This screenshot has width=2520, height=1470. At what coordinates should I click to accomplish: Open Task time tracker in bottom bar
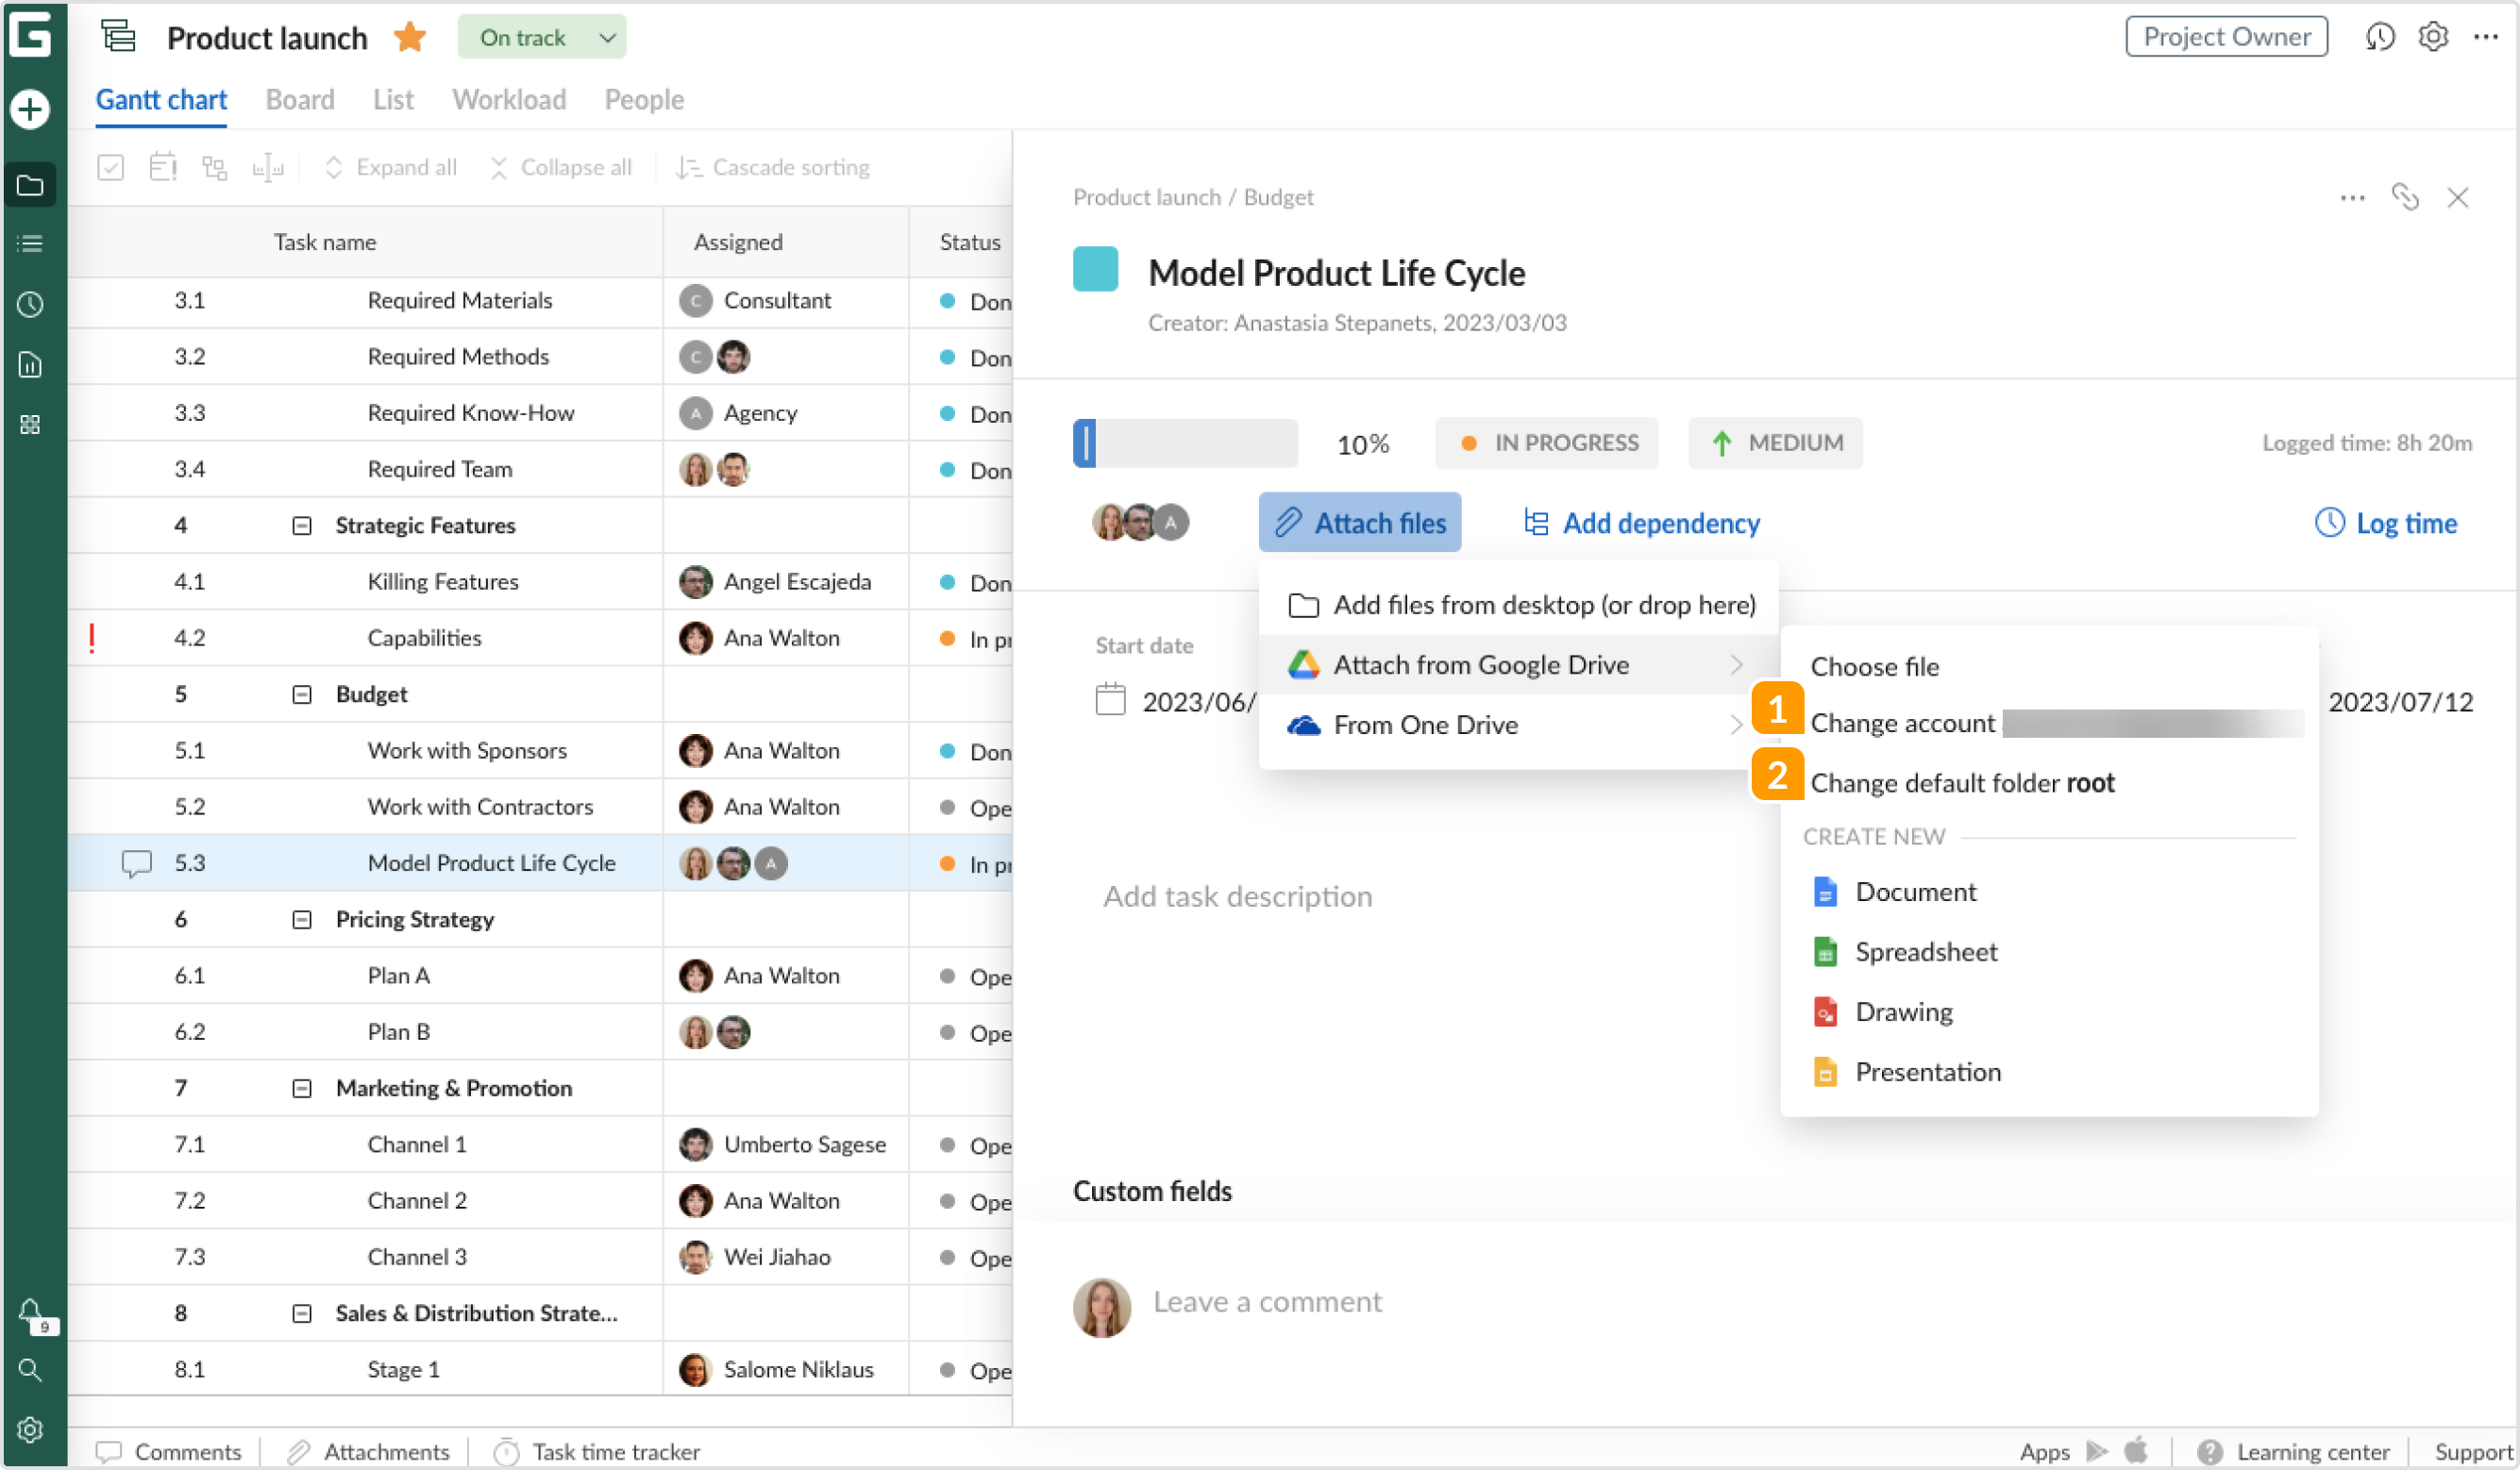[597, 1452]
